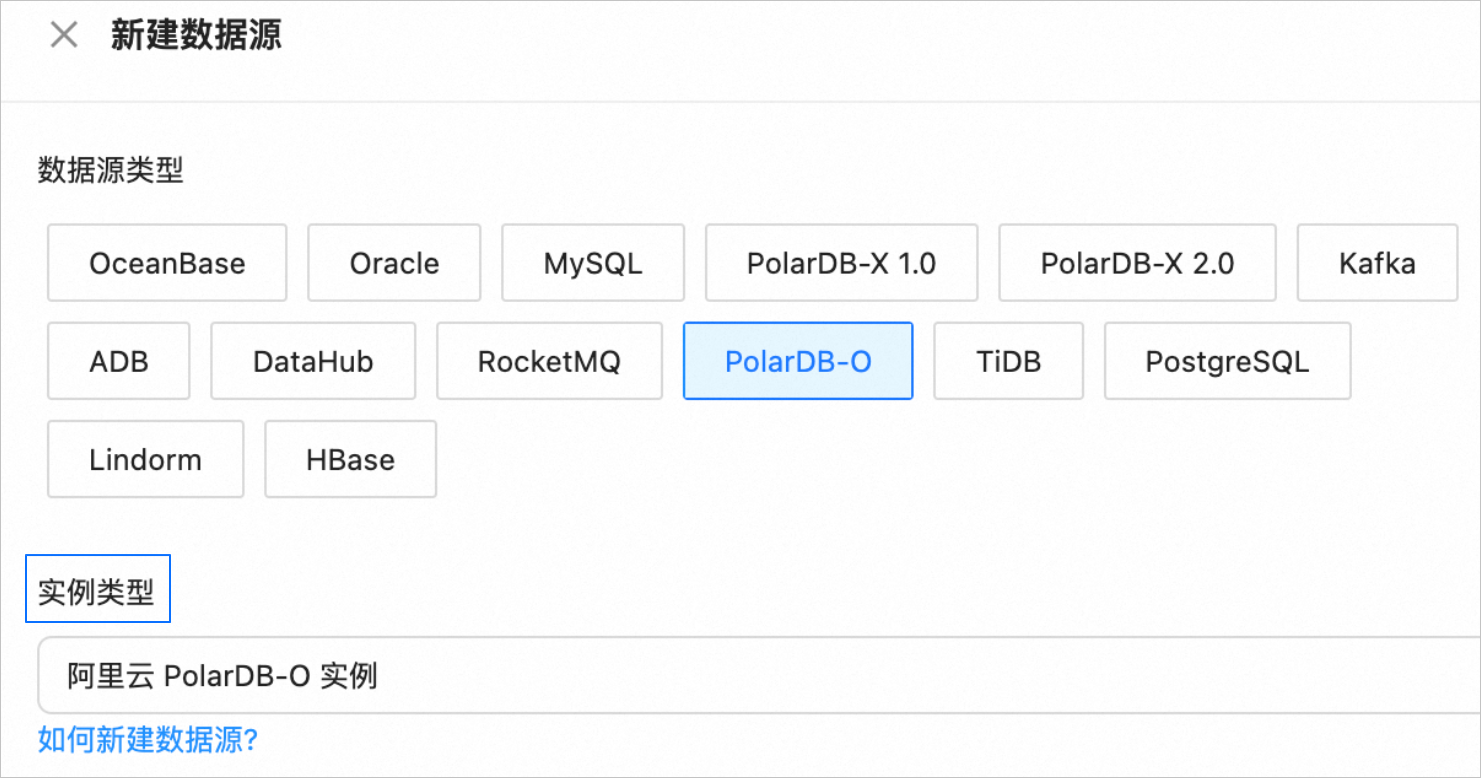Choose HBase data source type
Screen dimensions: 1481x778
350,459
